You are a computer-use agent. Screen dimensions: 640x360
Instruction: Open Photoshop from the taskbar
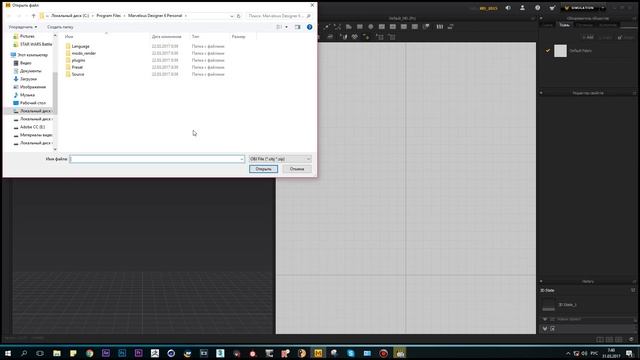(x=122, y=353)
